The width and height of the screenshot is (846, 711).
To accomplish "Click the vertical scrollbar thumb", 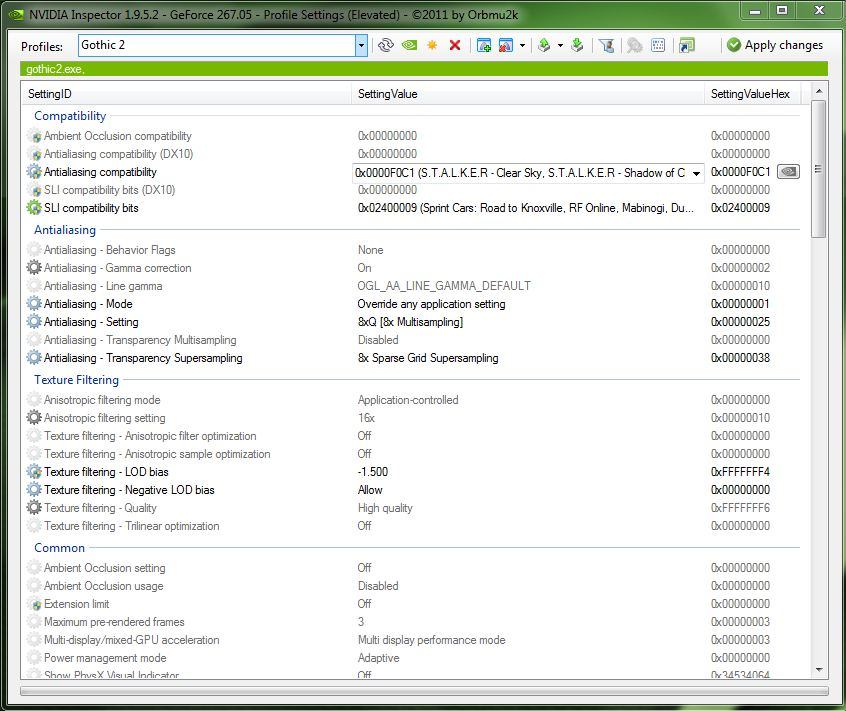I will (x=819, y=169).
